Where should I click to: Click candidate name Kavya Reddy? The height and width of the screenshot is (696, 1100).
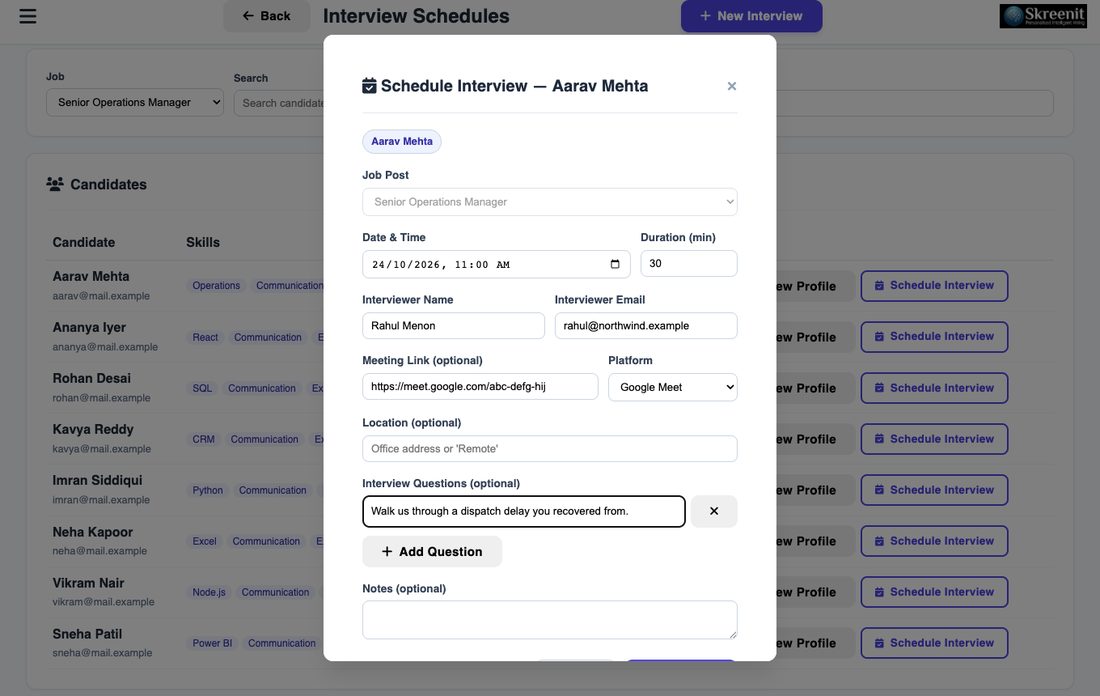93,429
